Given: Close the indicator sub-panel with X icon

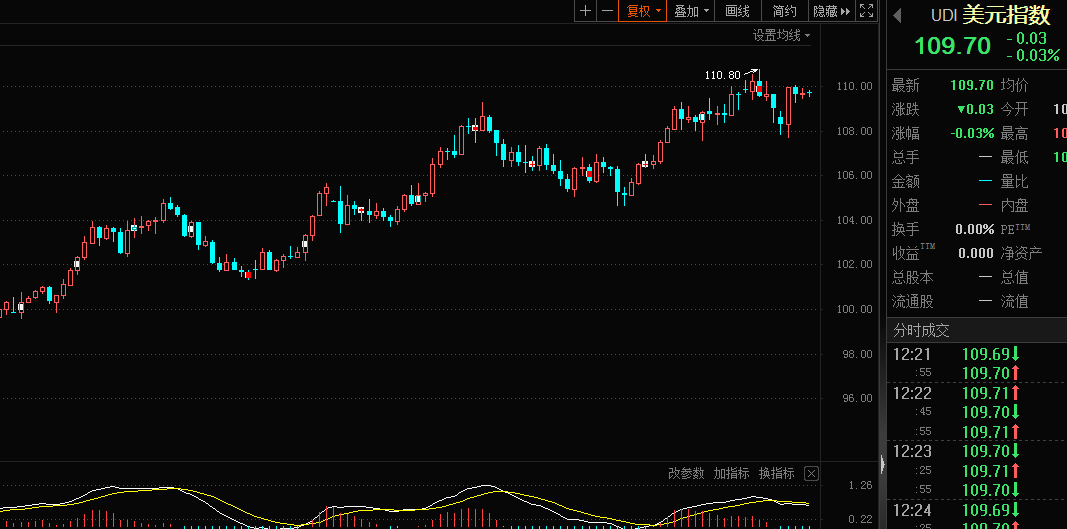Looking at the screenshot, I should tap(811, 473).
